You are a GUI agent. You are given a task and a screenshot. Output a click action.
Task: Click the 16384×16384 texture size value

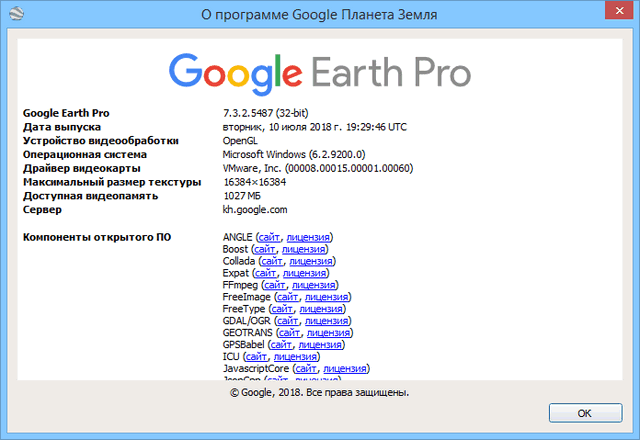click(x=255, y=182)
